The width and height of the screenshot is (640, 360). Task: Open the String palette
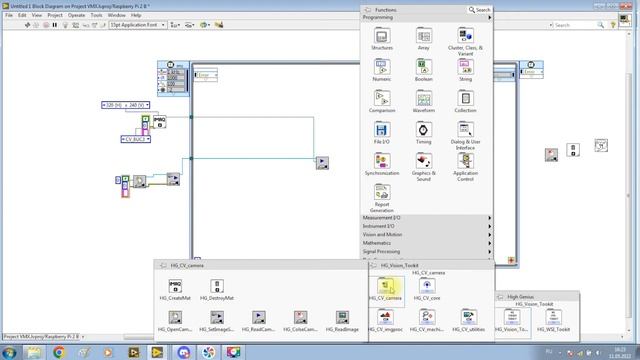tap(465, 67)
